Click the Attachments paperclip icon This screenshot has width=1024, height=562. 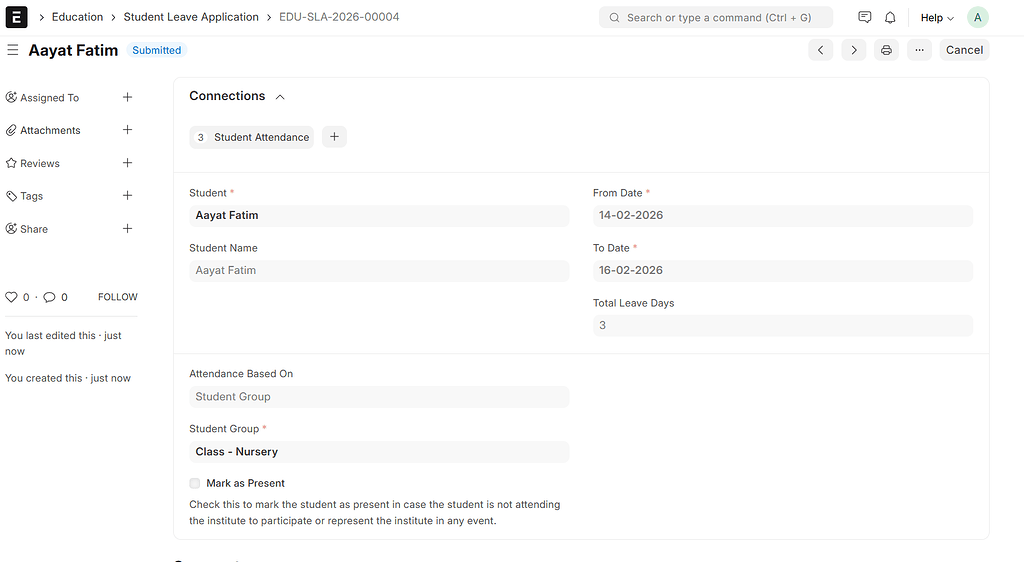[x=11, y=130]
